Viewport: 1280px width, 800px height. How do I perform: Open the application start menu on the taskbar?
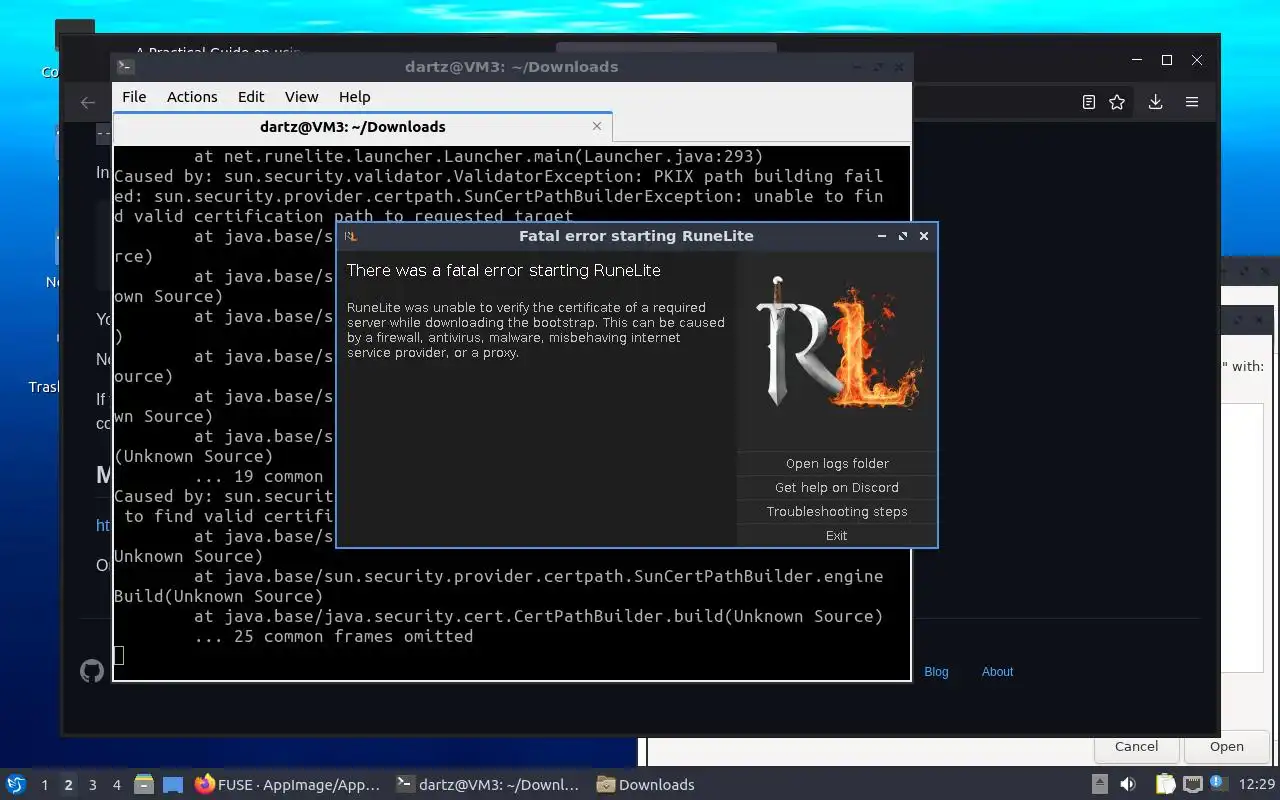pyautogui.click(x=15, y=785)
